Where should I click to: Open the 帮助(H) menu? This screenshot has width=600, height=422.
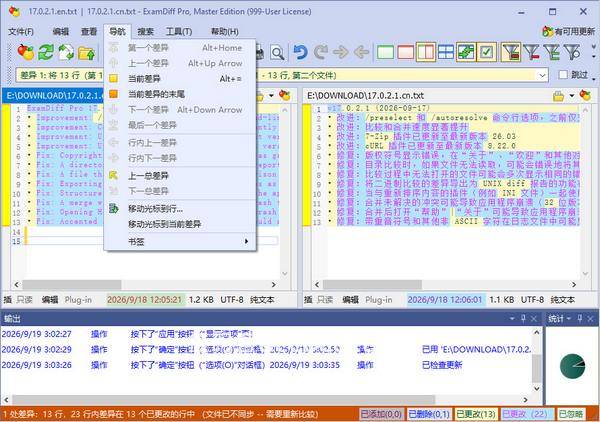225,32
